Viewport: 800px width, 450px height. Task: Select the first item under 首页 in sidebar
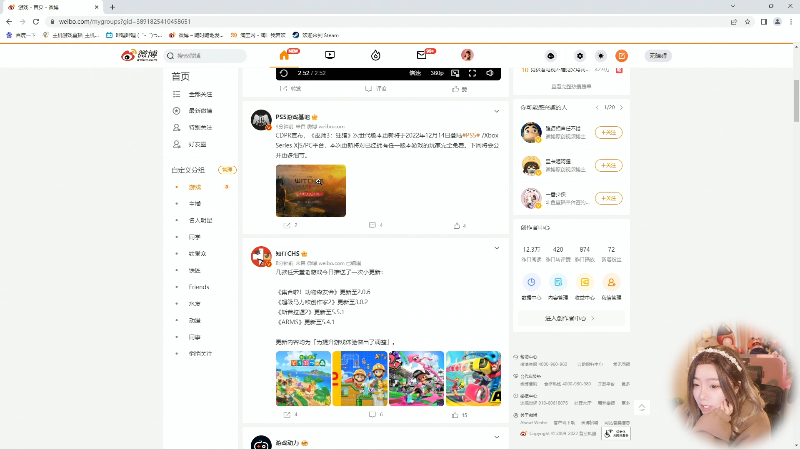201,94
